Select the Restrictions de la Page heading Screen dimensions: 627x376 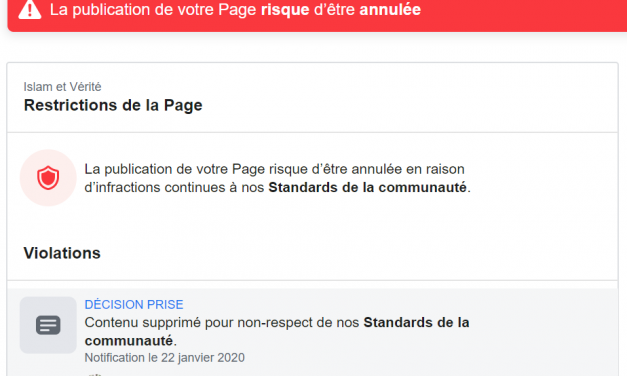click(x=113, y=105)
